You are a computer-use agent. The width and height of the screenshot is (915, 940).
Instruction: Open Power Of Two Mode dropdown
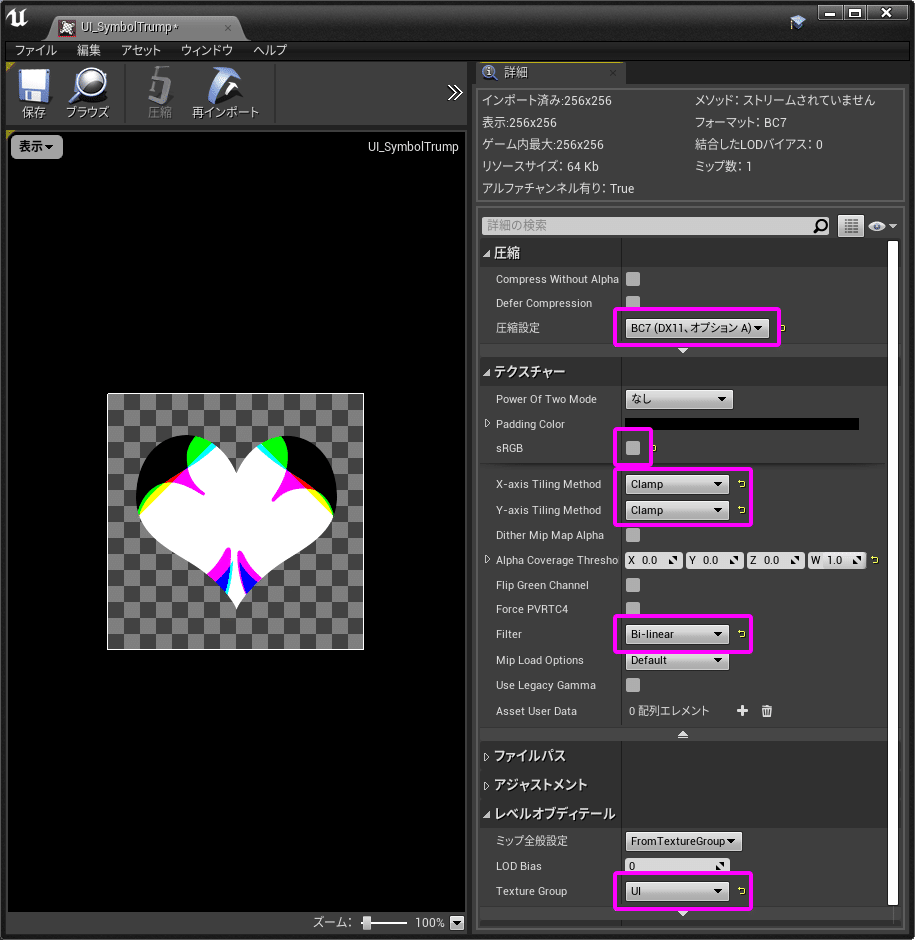679,399
